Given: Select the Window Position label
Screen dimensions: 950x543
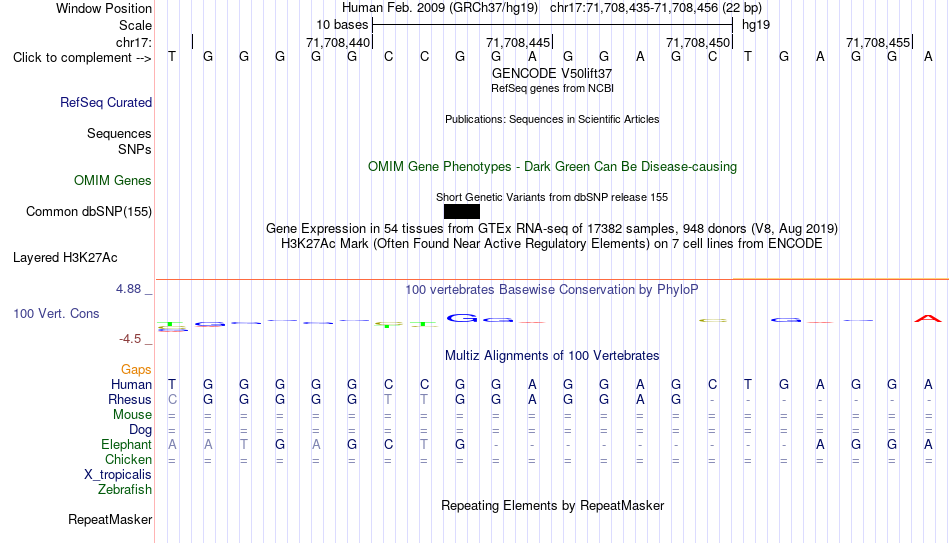Looking at the screenshot, I should pos(104,8).
